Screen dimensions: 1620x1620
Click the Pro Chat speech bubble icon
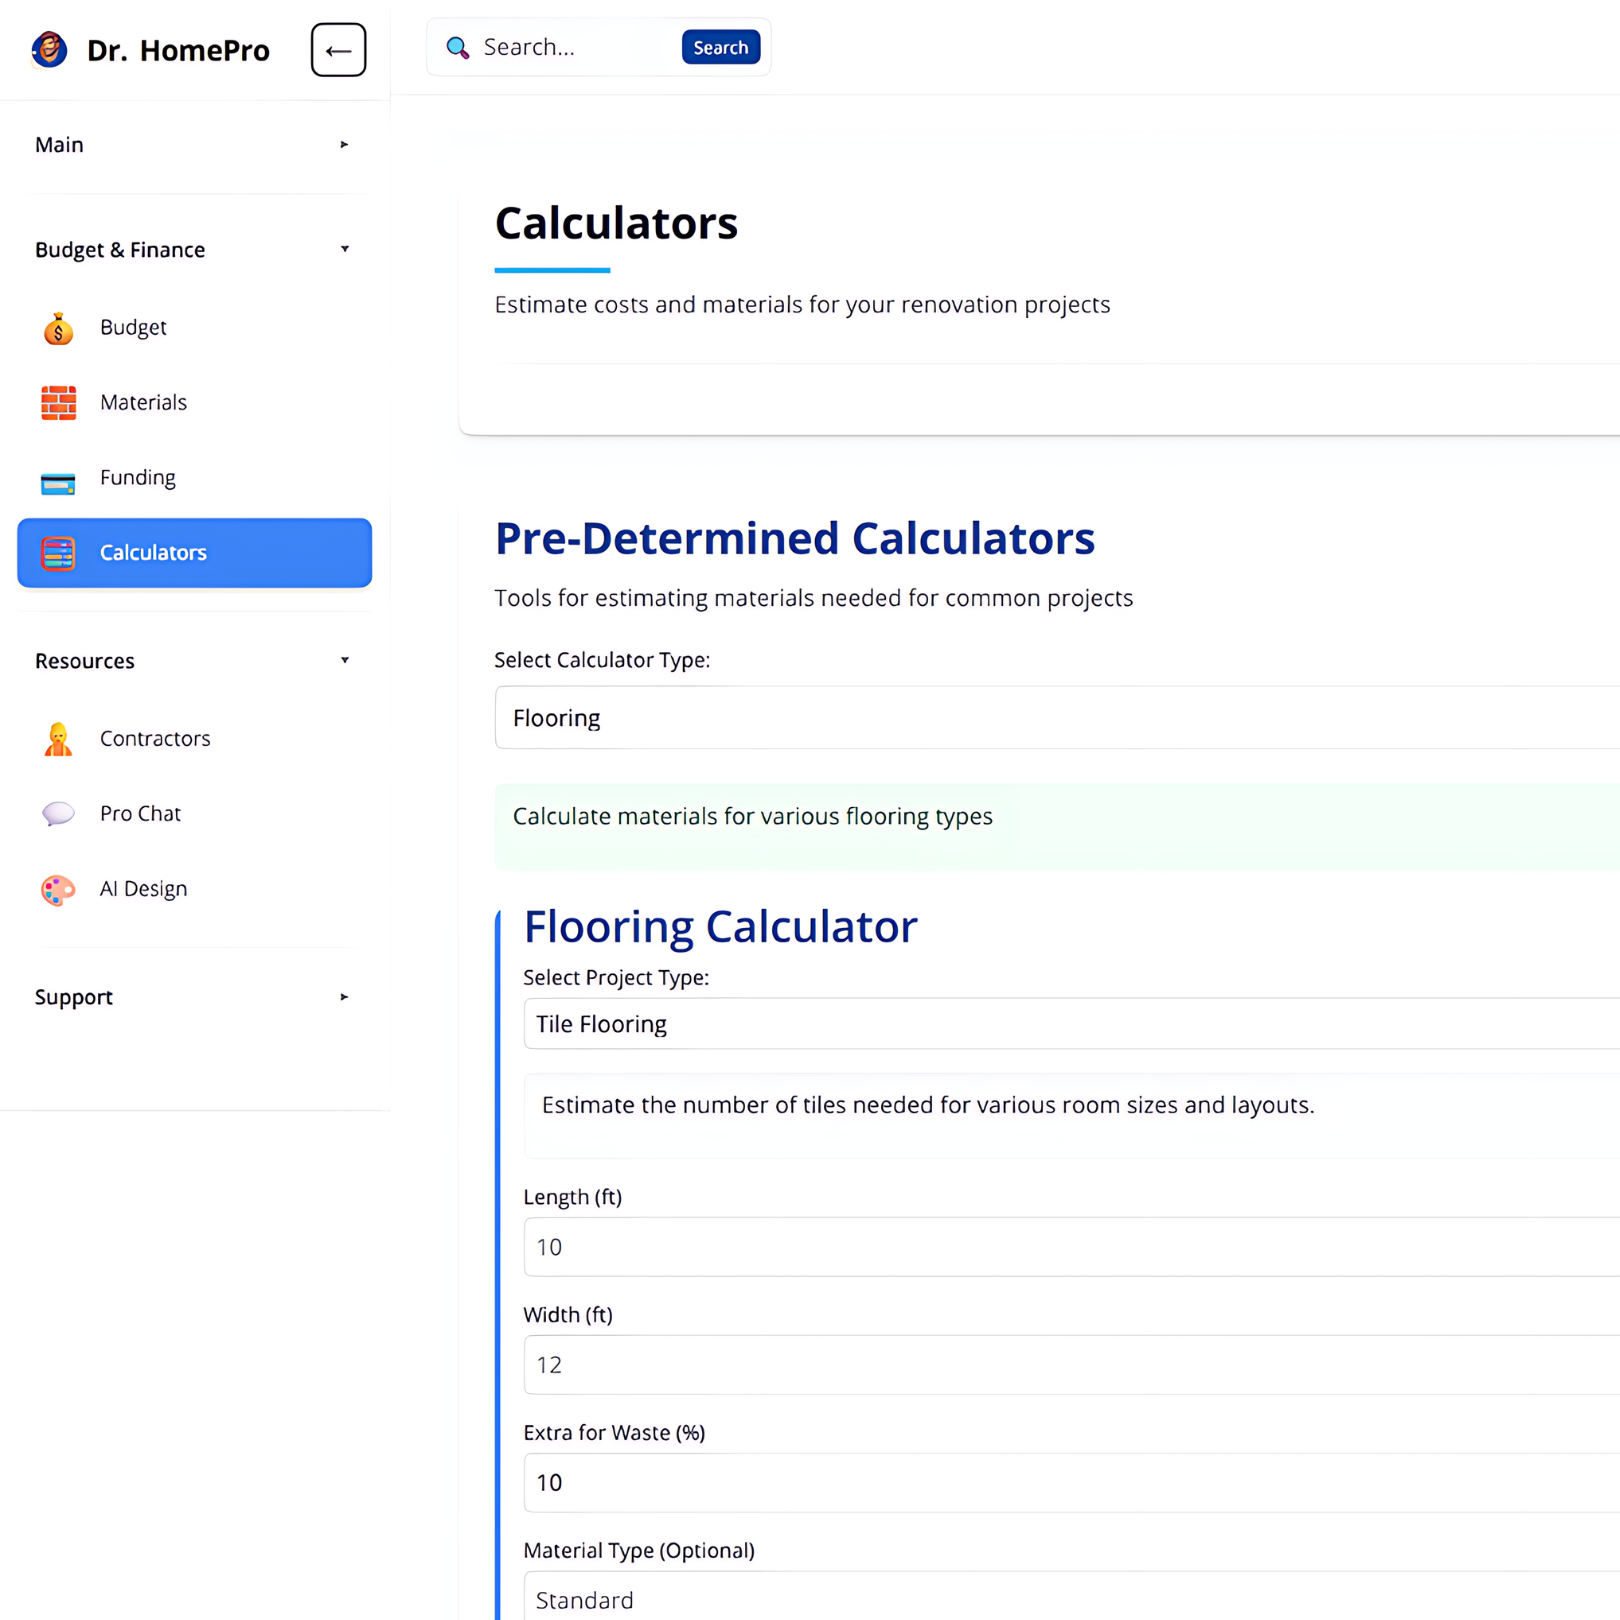[58, 814]
